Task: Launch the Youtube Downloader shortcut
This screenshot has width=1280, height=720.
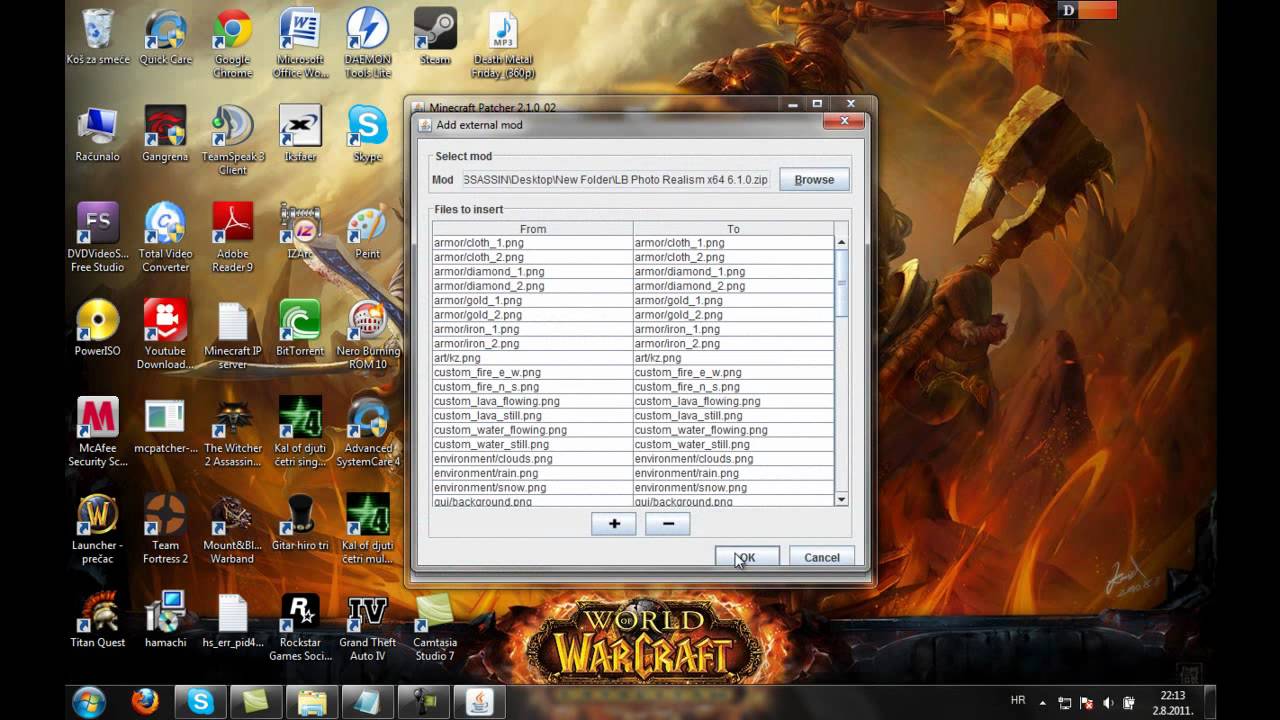Action: [165, 334]
